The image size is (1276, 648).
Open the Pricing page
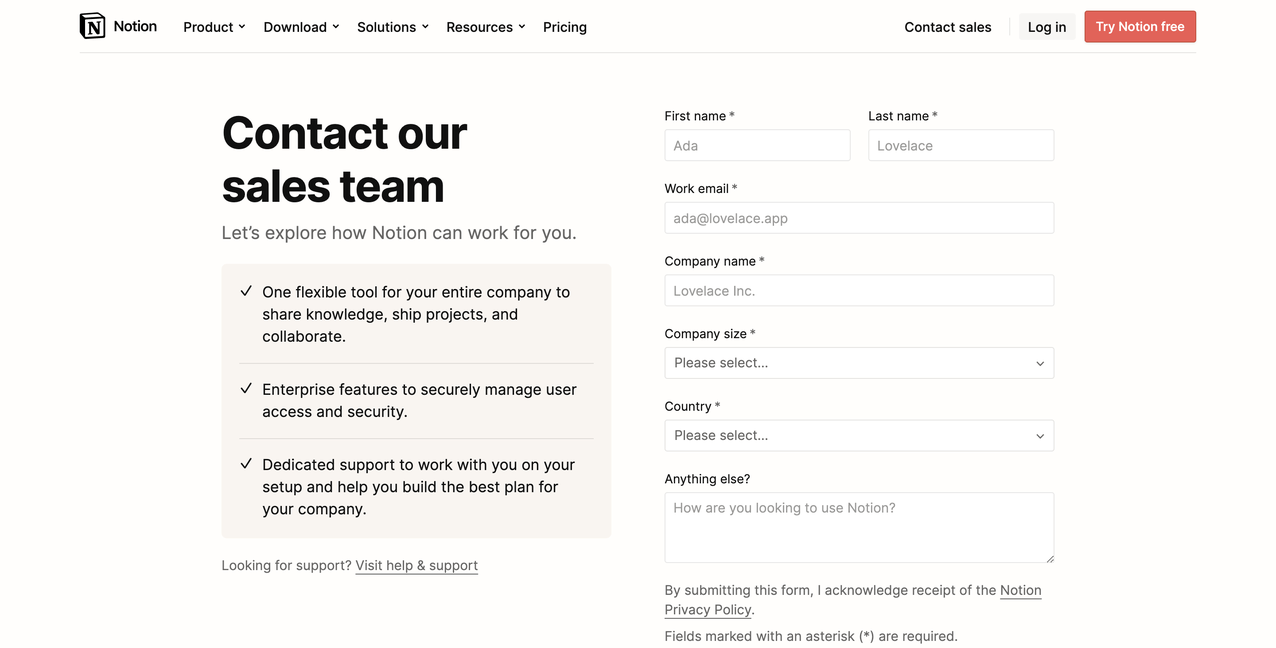click(x=564, y=27)
